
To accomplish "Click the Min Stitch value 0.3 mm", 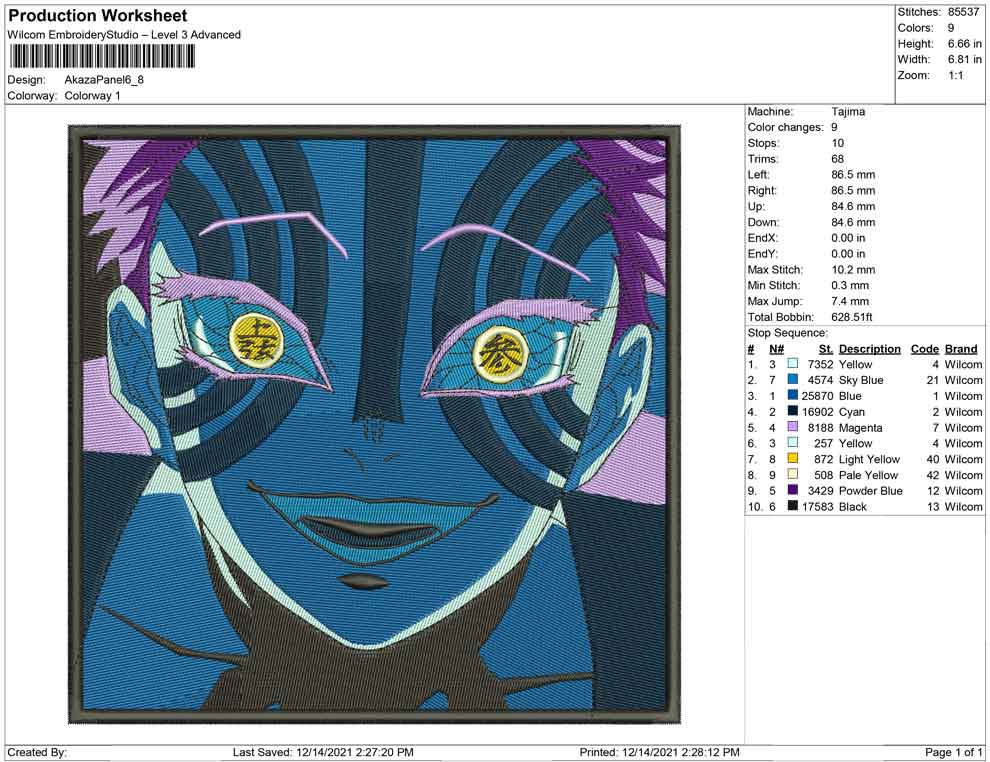I will pos(850,285).
